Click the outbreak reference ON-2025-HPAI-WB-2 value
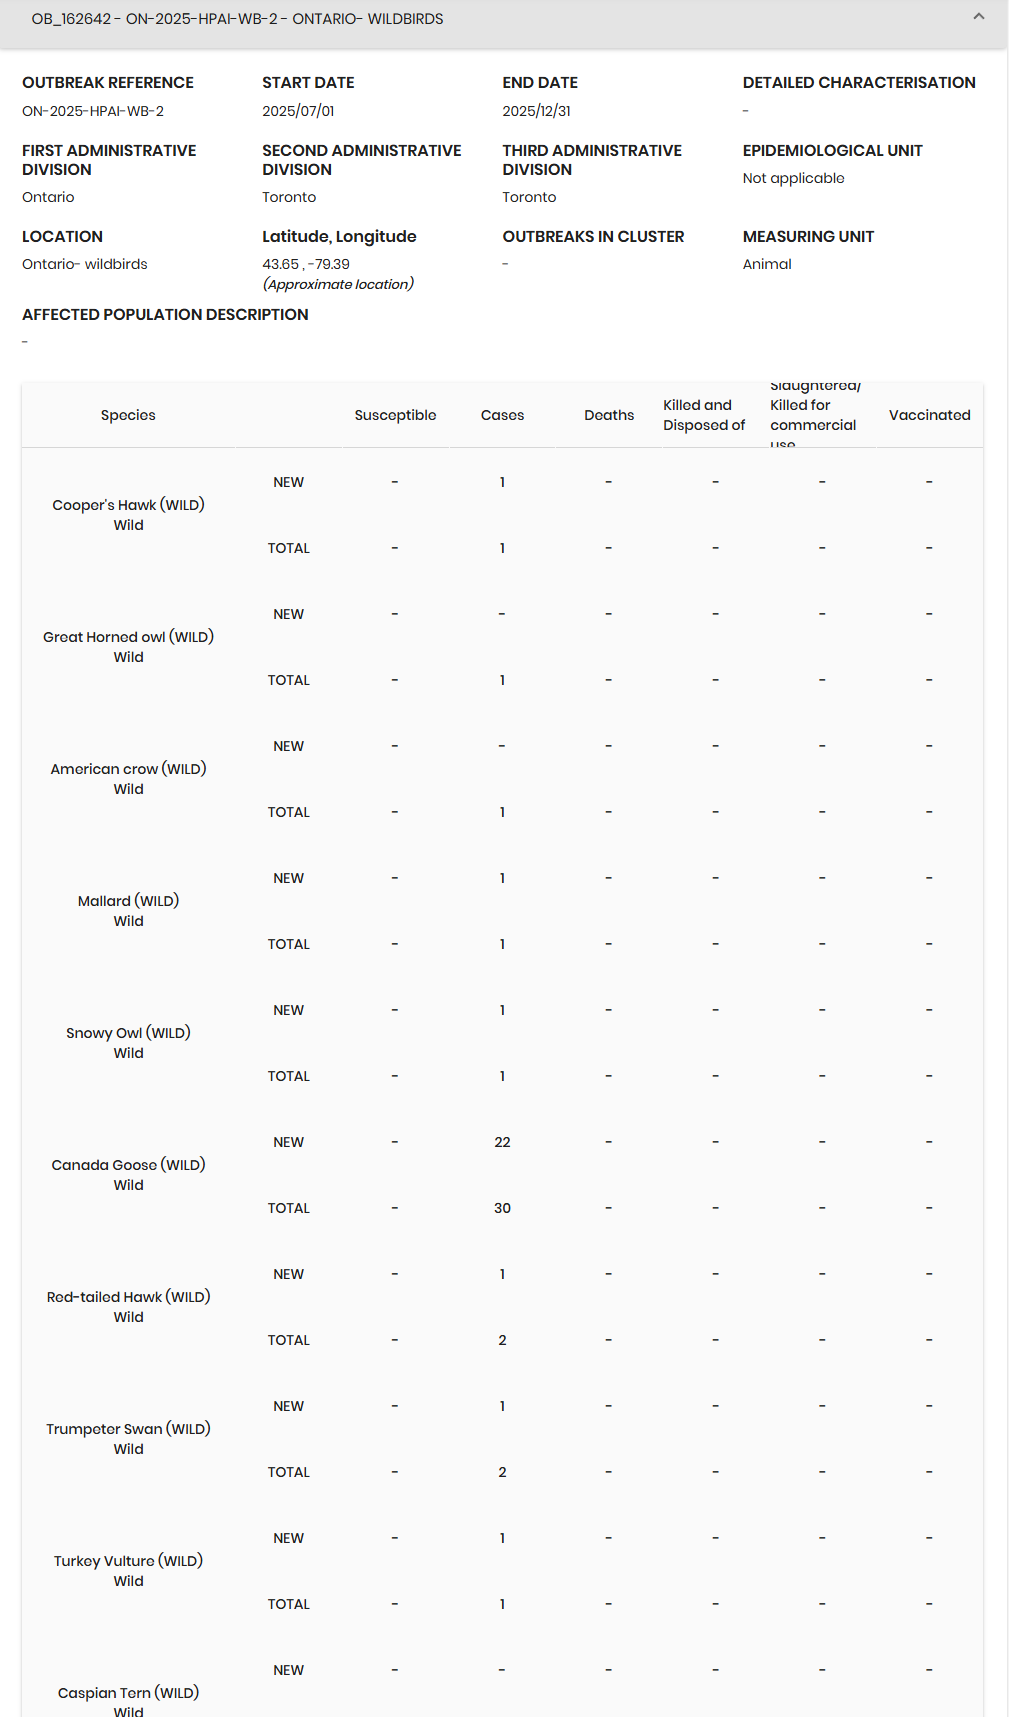1009x1717 pixels. point(93,111)
